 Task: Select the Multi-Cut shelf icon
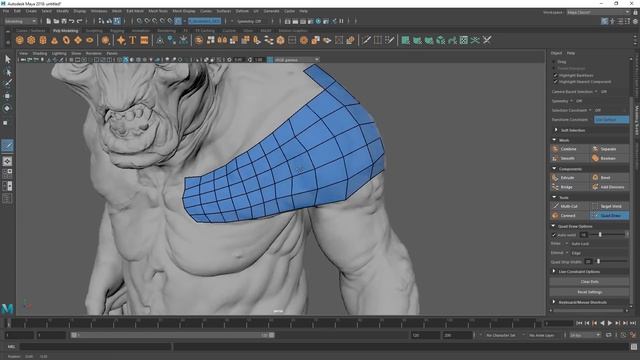click(x=366, y=40)
